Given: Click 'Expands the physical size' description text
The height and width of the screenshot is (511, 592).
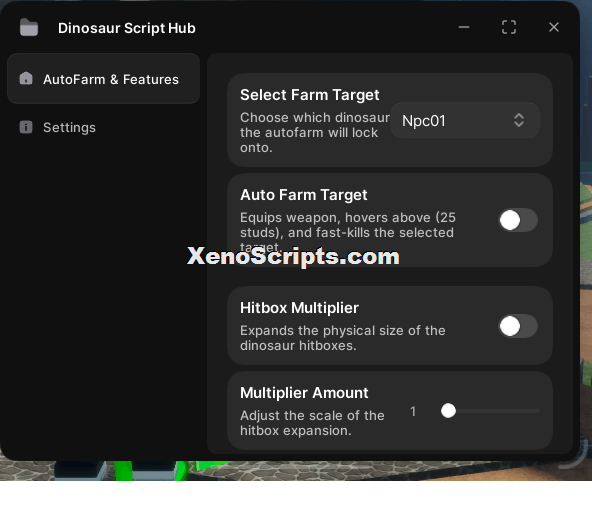Looking at the screenshot, I should tap(343, 338).
